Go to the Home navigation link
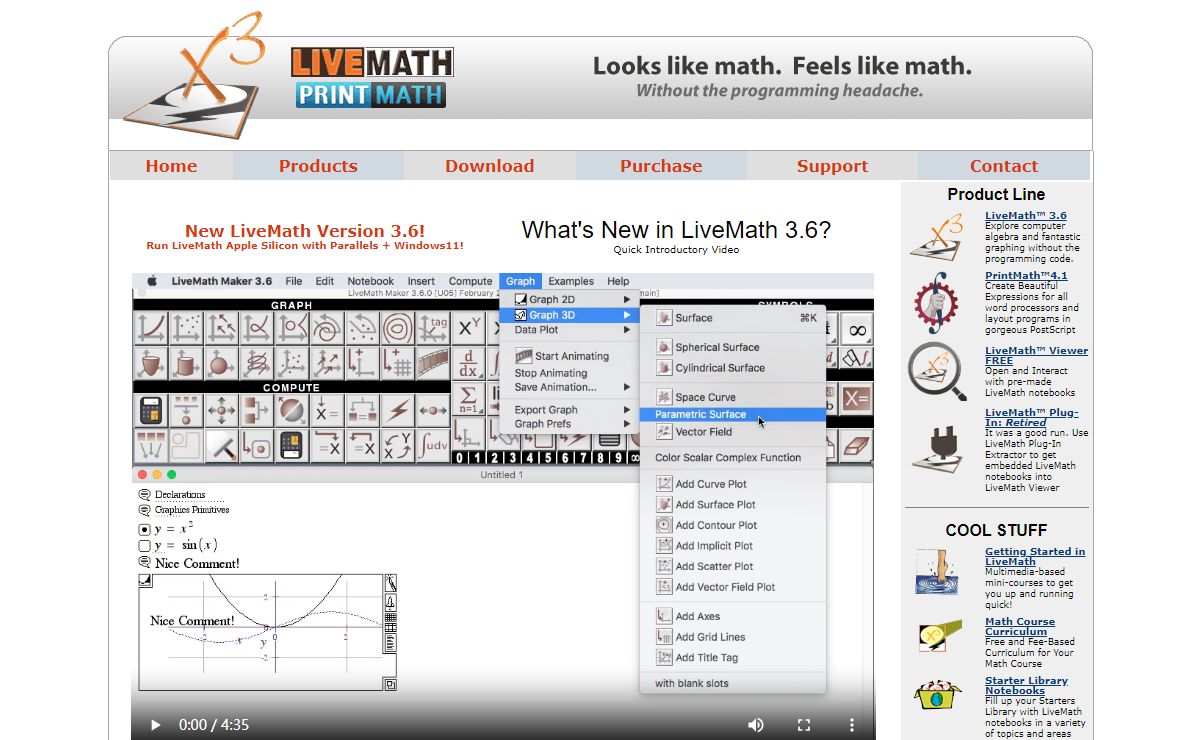The height and width of the screenshot is (740, 1200). coord(171,166)
